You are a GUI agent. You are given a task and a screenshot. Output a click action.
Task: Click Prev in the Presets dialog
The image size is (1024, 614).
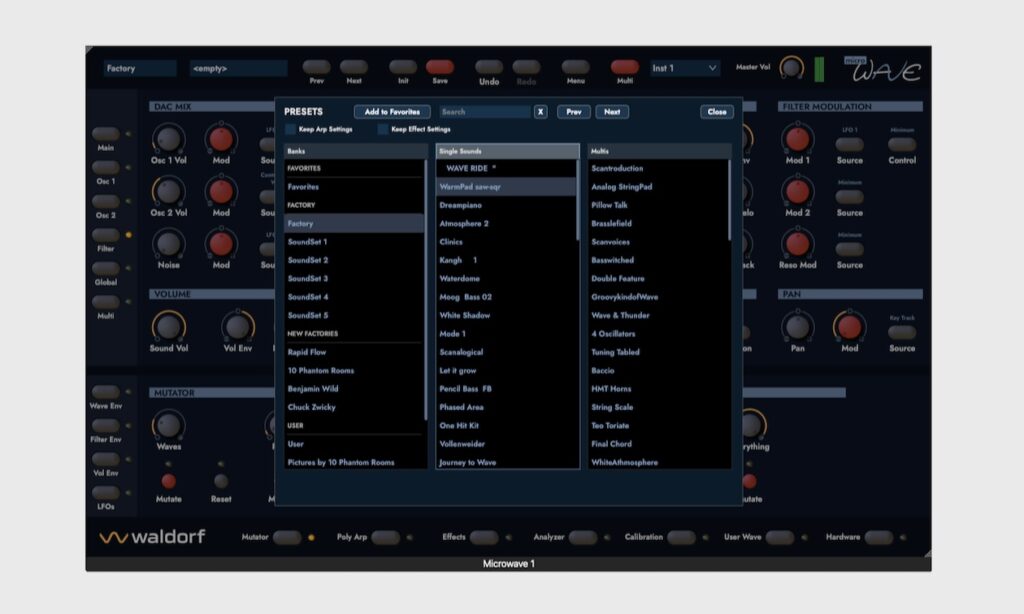point(573,112)
